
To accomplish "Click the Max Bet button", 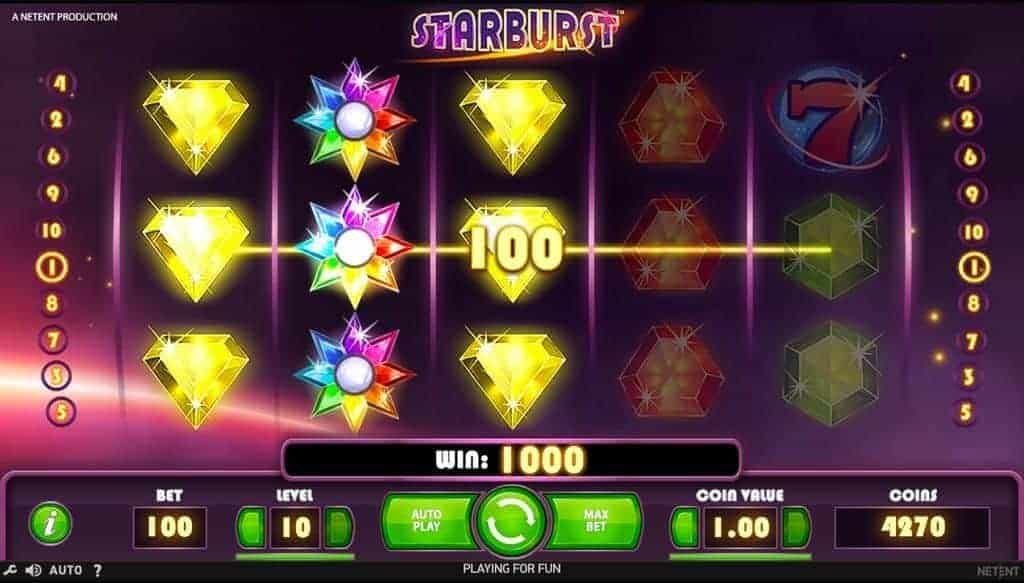I will [595, 521].
